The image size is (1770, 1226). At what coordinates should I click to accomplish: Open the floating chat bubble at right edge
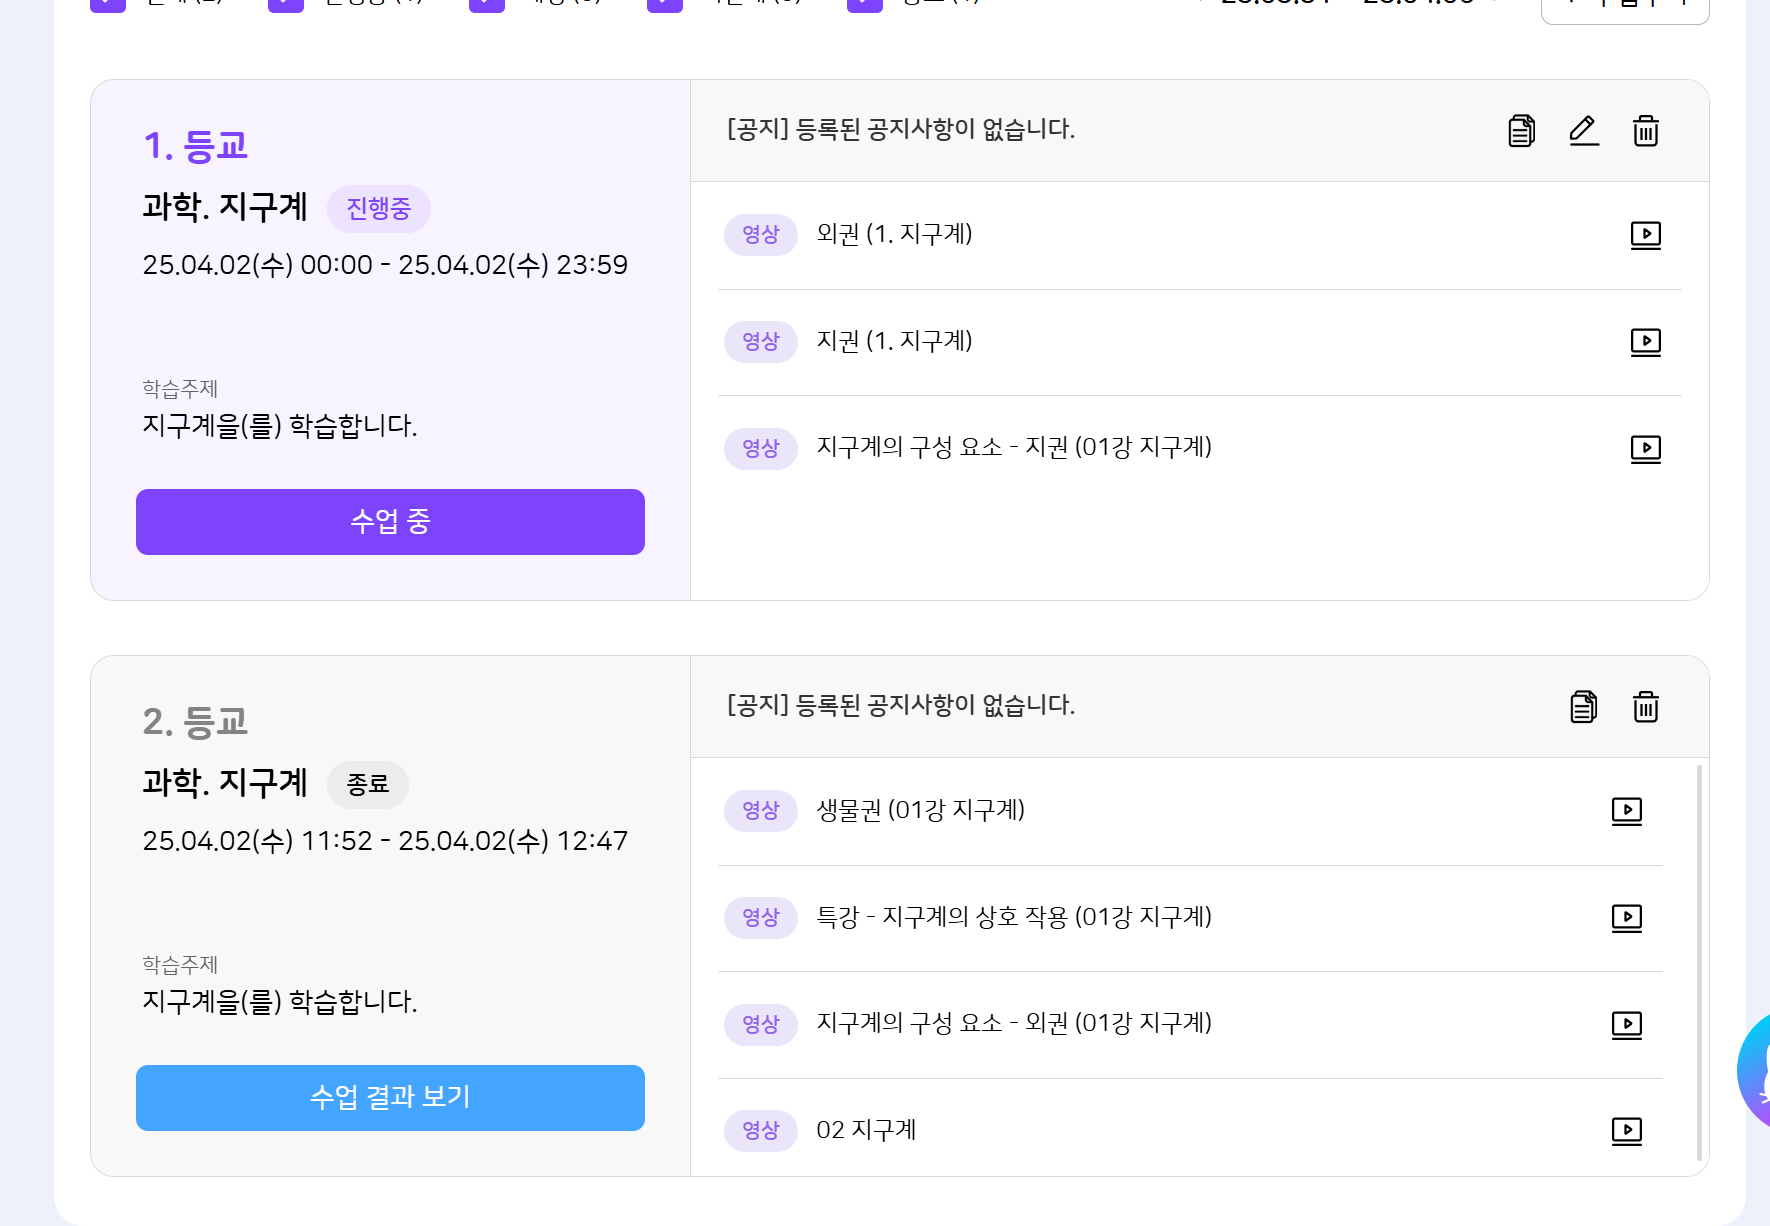point(1756,1070)
